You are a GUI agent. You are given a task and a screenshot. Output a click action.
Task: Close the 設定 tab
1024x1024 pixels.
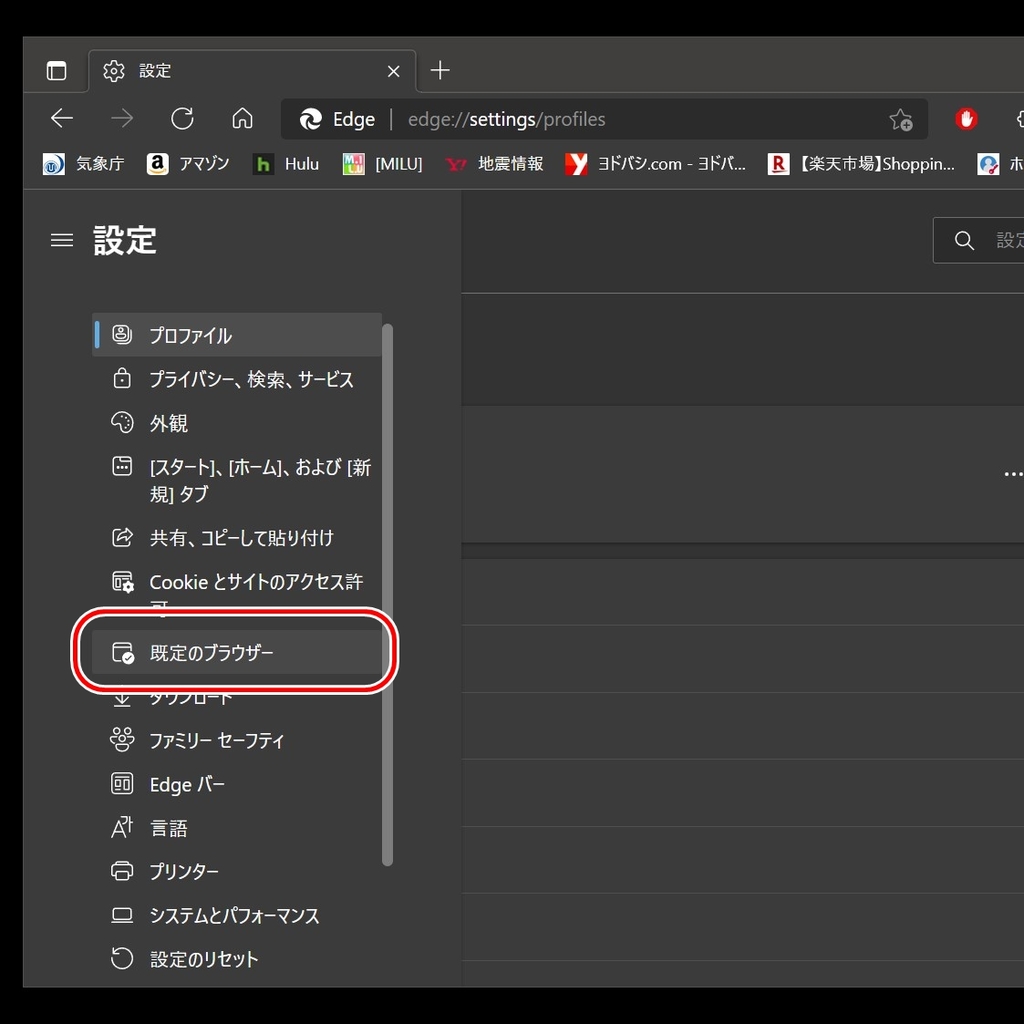[x=394, y=71]
